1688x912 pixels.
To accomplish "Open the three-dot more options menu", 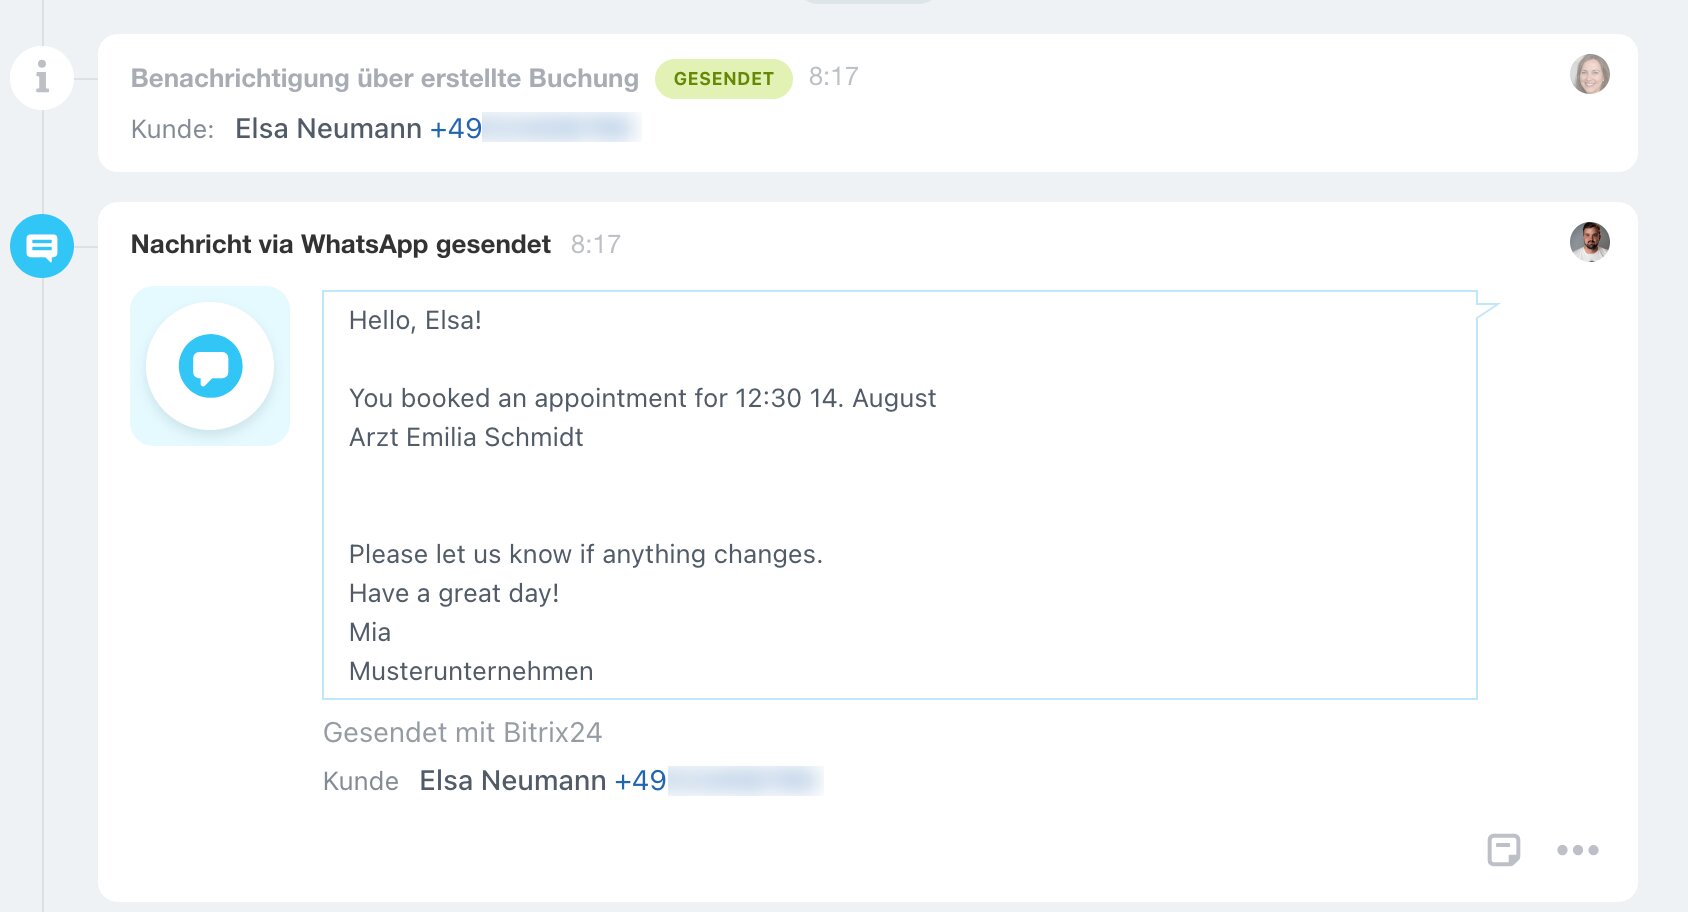I will [1577, 850].
